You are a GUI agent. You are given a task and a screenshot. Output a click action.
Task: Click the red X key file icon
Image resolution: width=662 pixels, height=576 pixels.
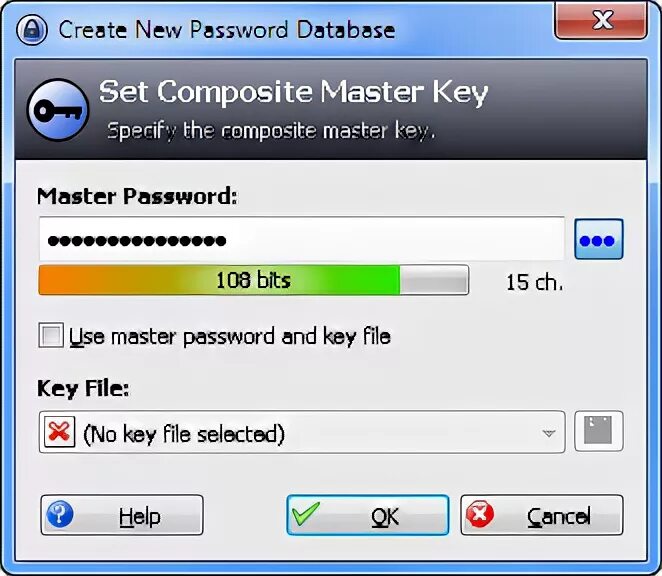point(60,432)
